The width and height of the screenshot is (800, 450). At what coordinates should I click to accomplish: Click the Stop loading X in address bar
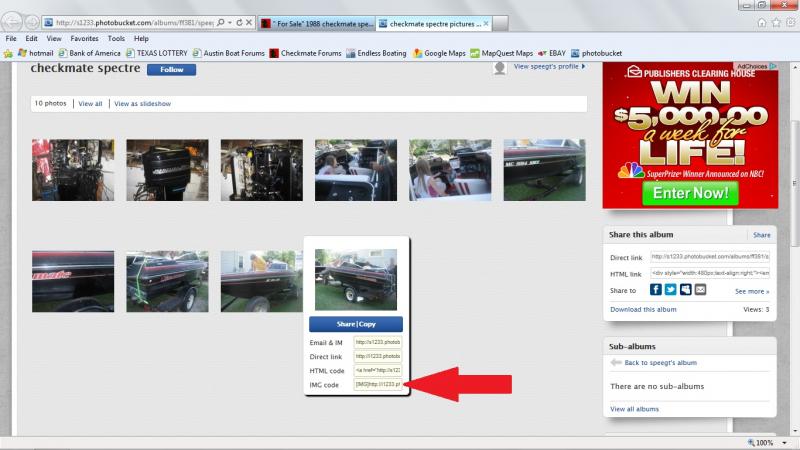[248, 22]
